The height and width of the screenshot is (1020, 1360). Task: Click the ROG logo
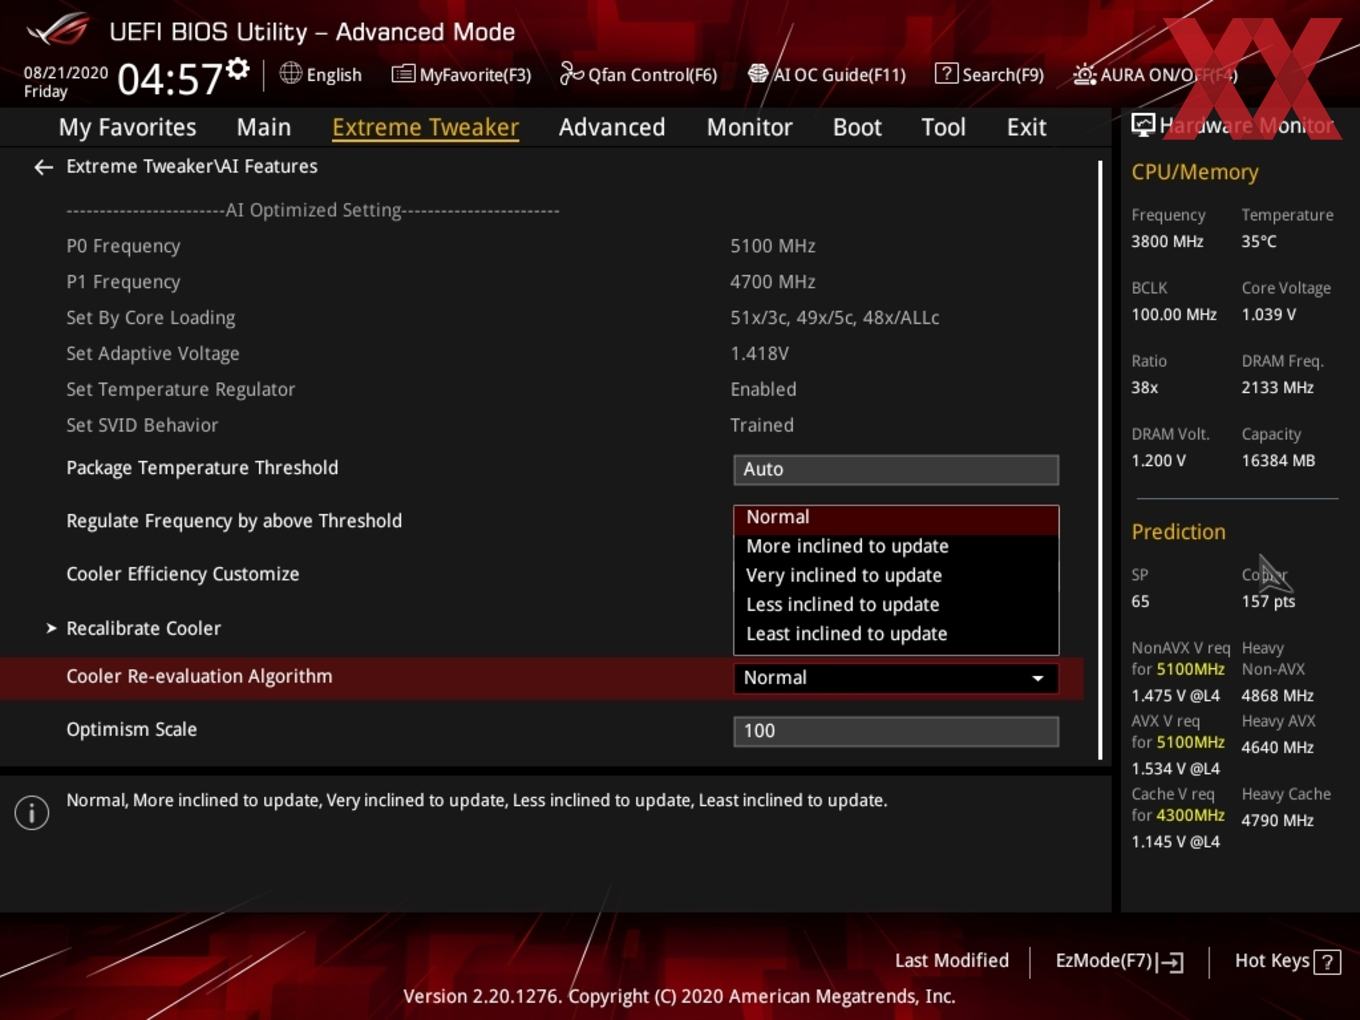pos(58,29)
